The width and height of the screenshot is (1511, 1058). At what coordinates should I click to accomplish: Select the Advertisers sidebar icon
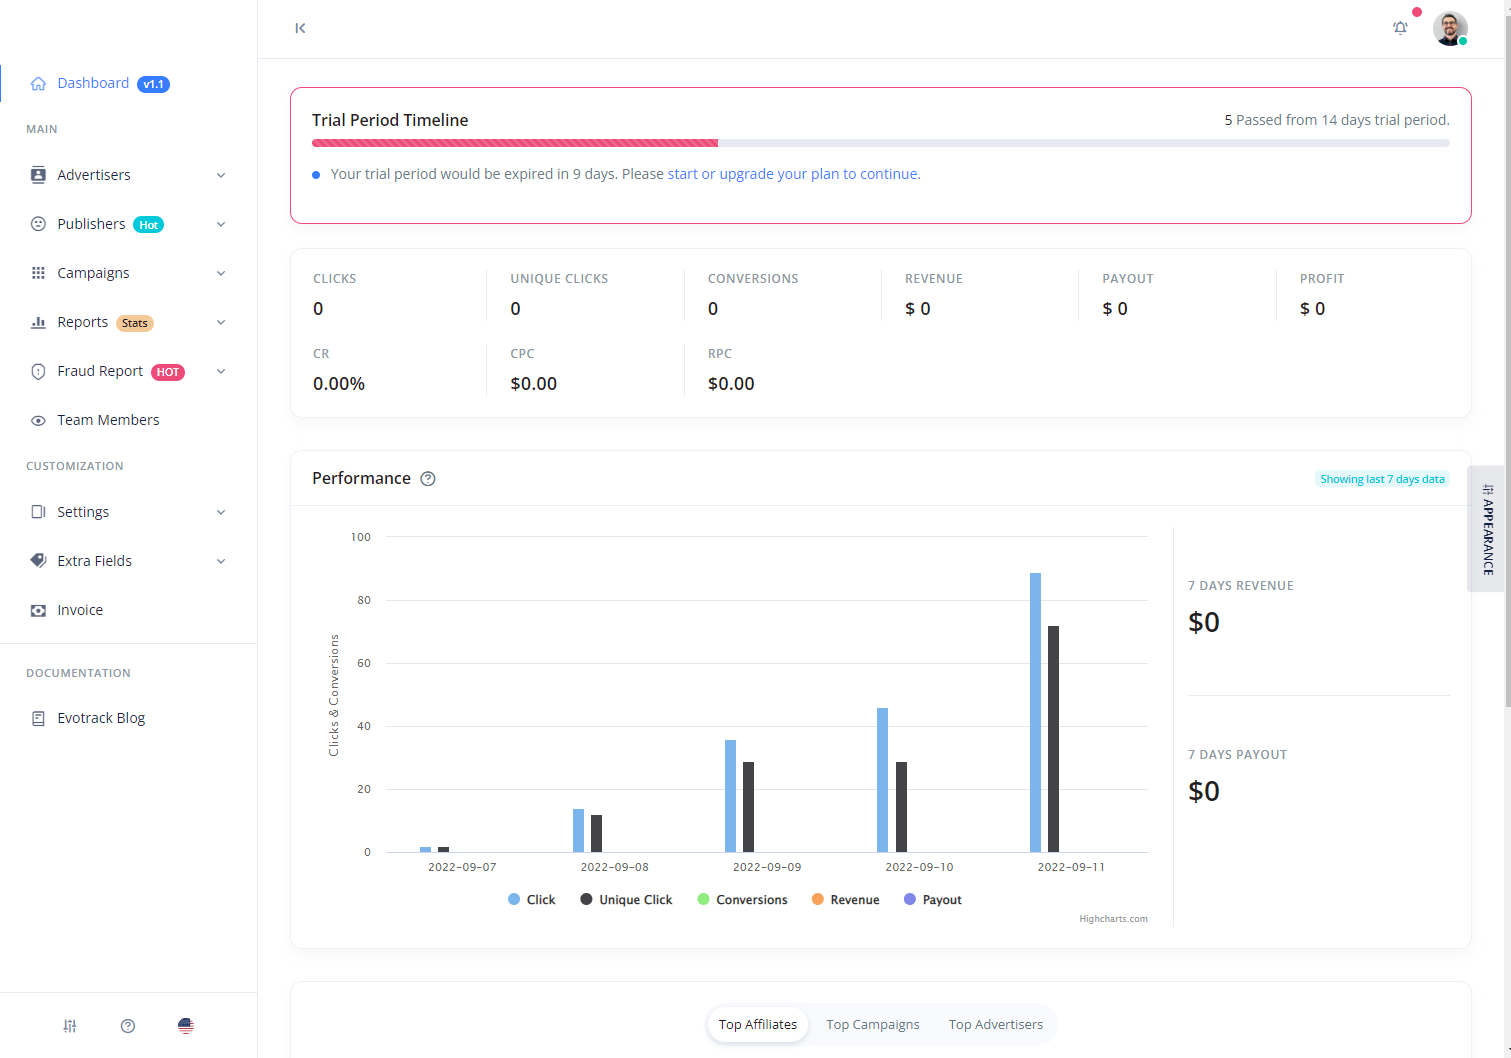tap(38, 174)
